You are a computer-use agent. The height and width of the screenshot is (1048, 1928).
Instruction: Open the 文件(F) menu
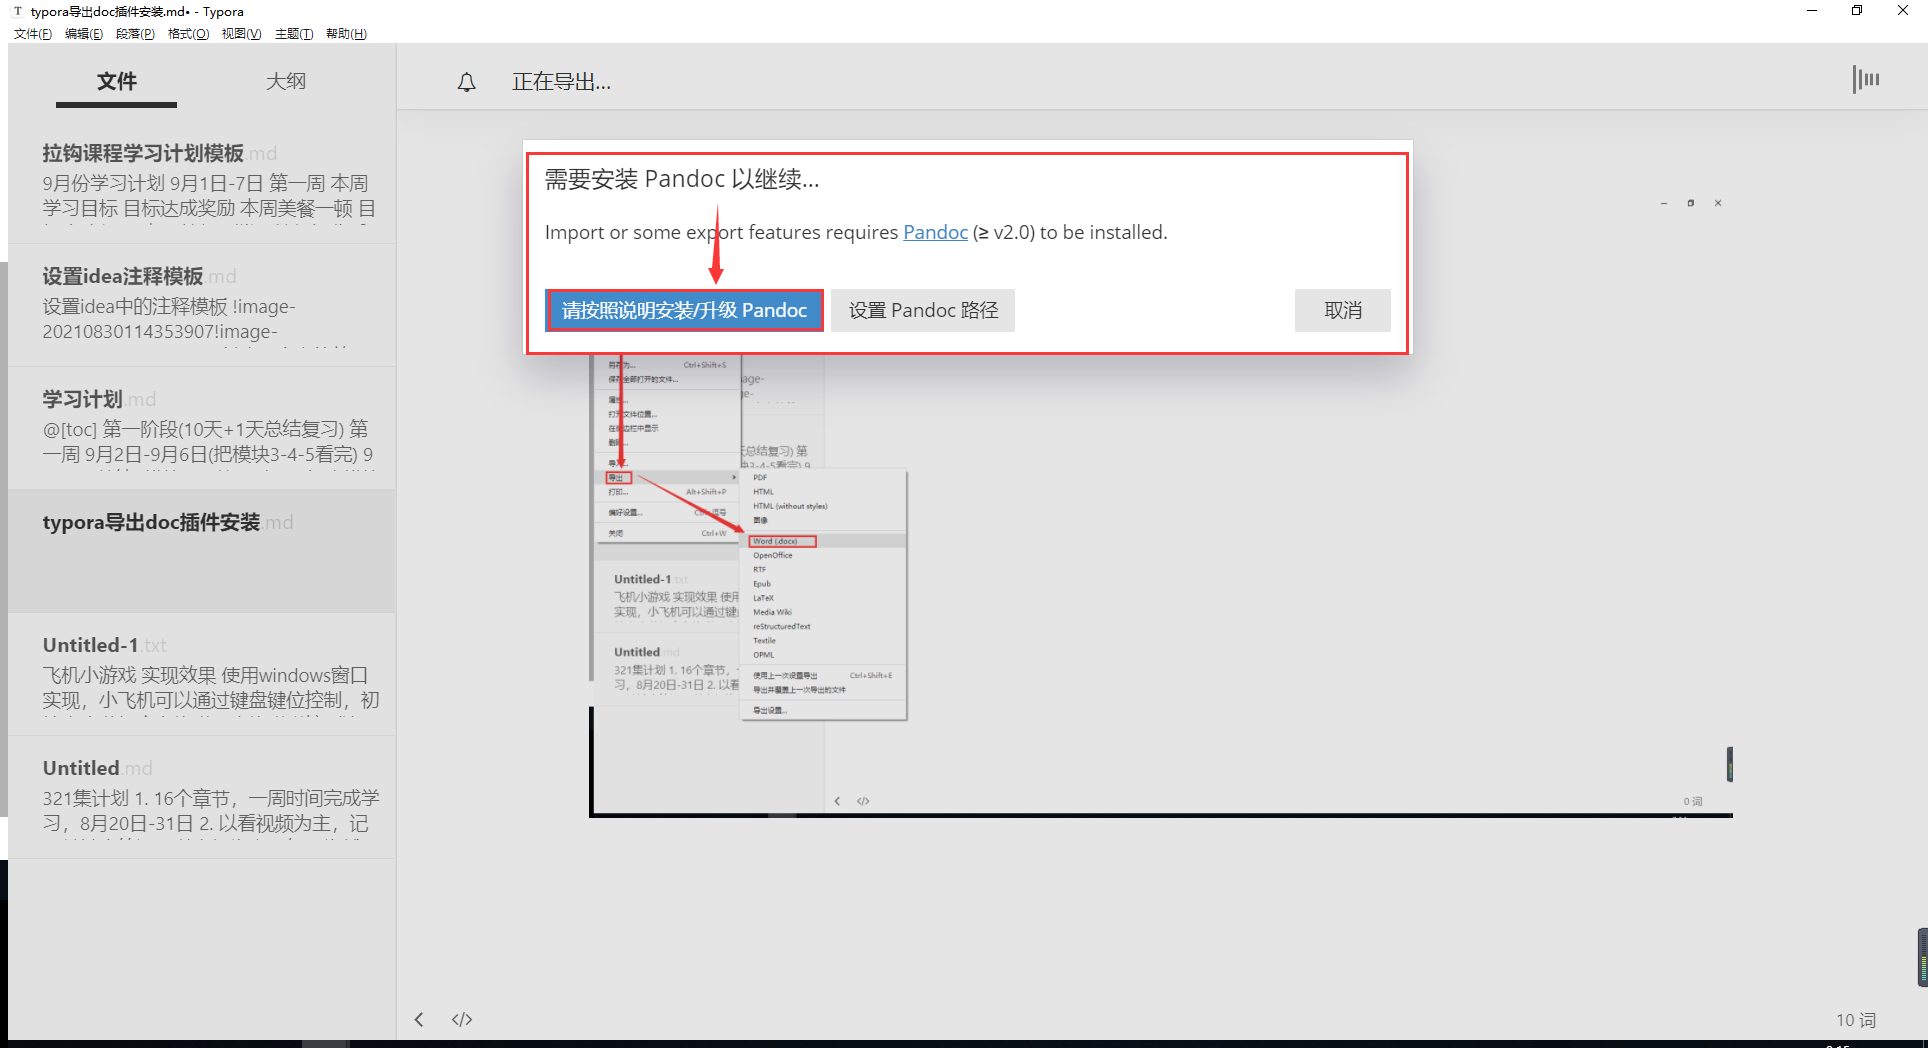pos(31,33)
